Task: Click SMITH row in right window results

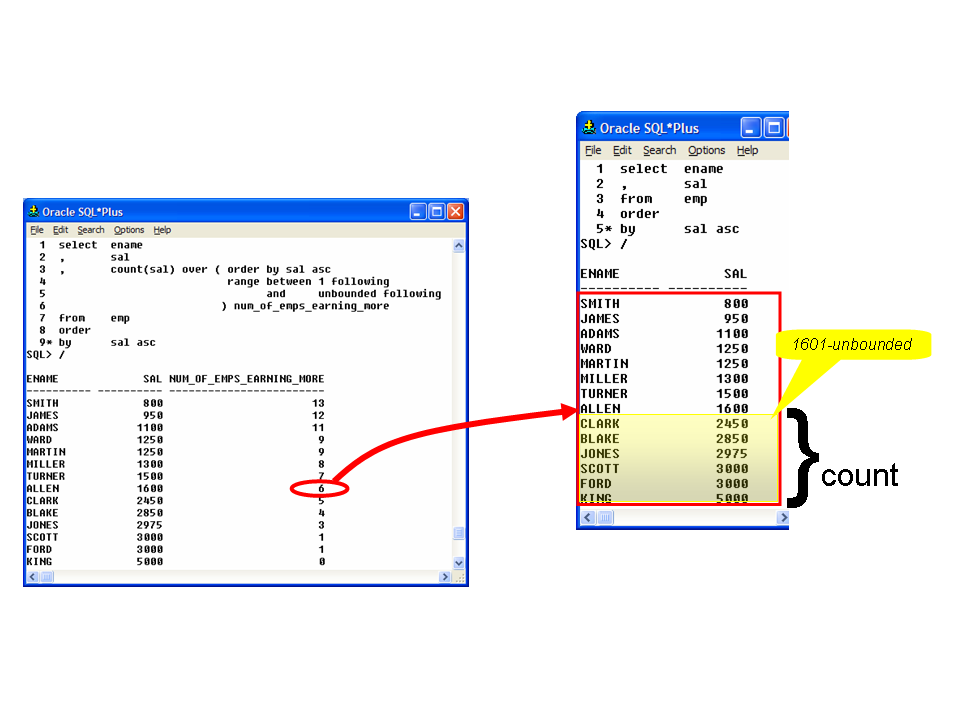Action: click(x=664, y=304)
